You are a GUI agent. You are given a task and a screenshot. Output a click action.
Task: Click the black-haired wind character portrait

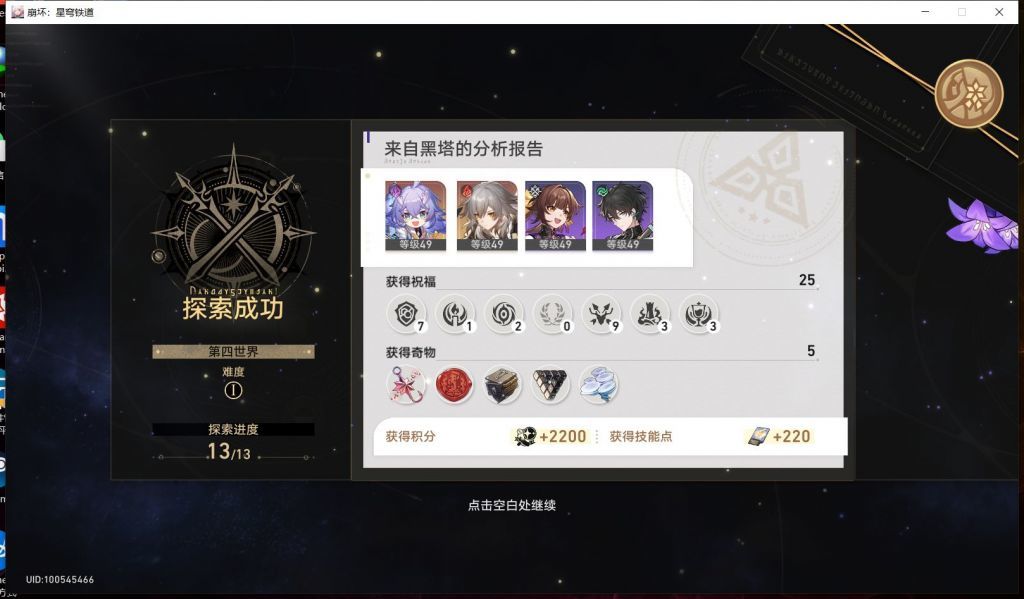click(622, 216)
